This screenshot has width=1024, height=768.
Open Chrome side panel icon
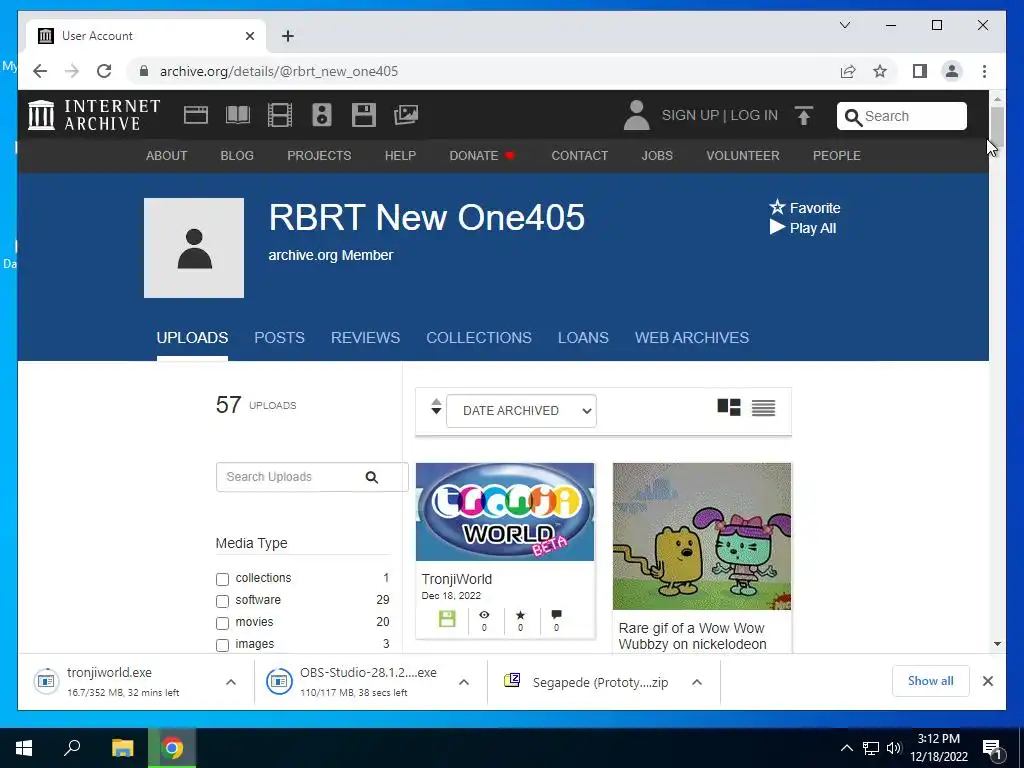click(920, 71)
